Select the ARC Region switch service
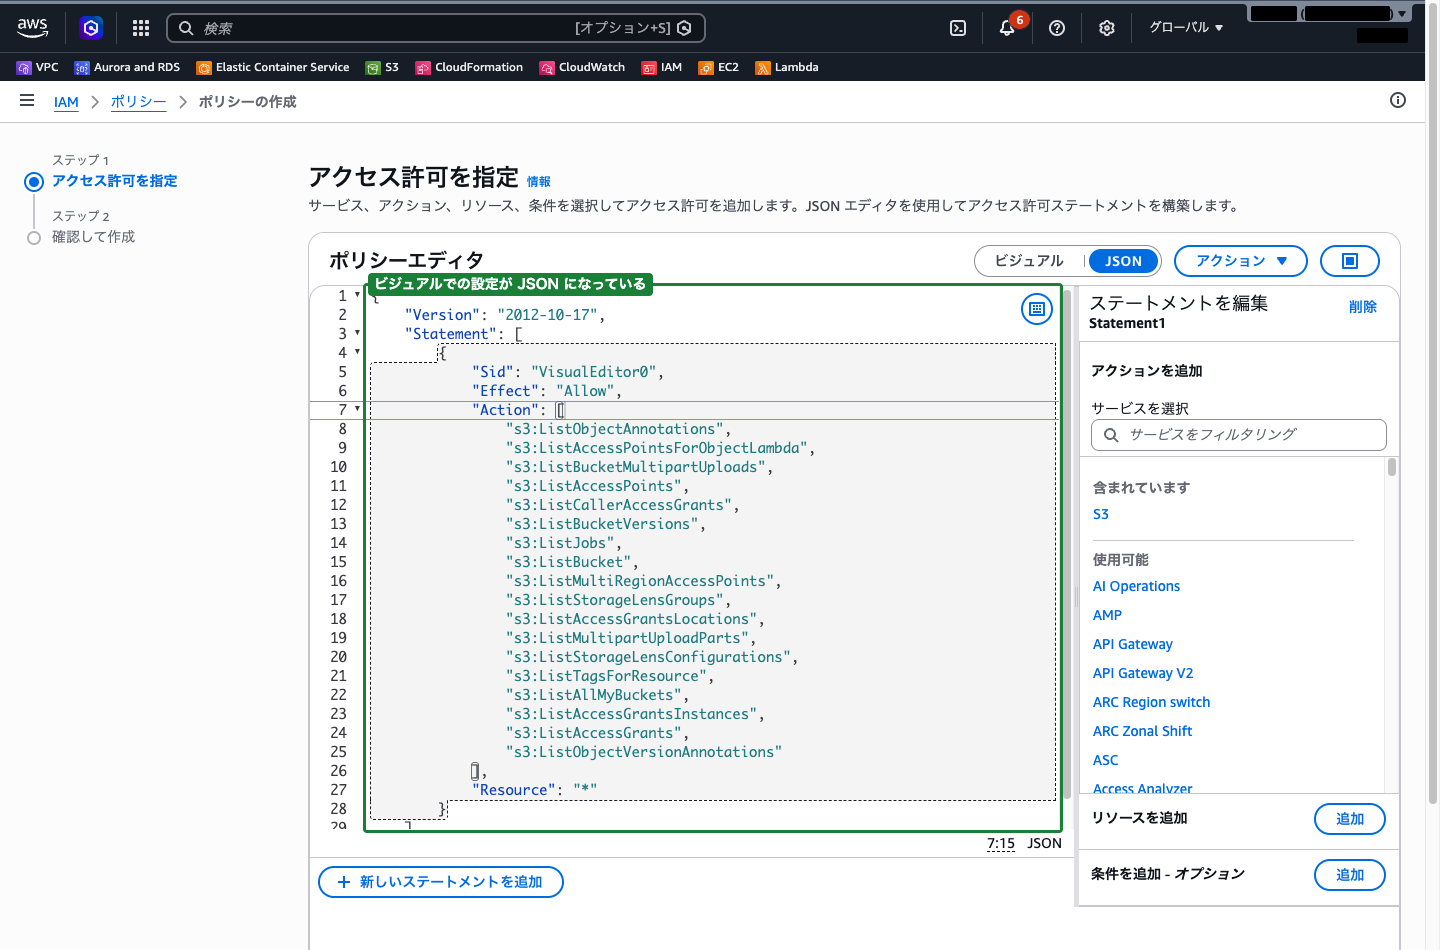Image resolution: width=1440 pixels, height=950 pixels. pos(1151,702)
